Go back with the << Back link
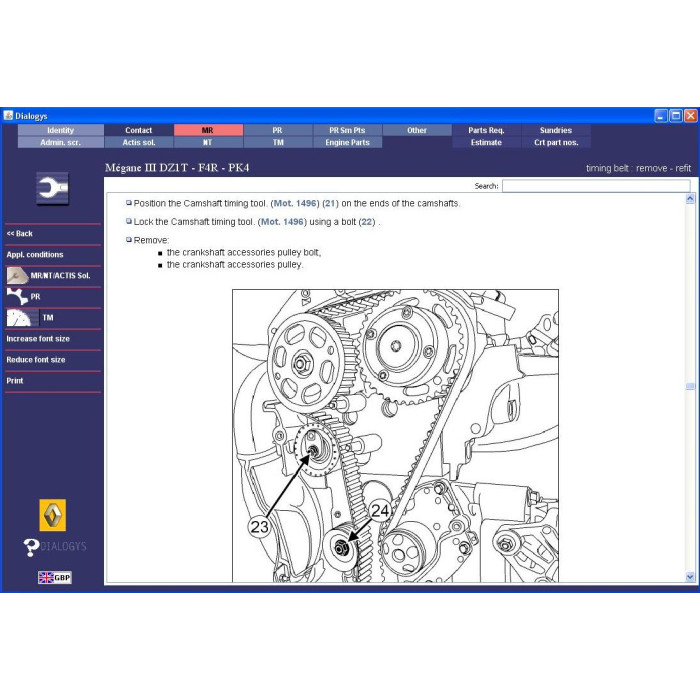Viewport: 700px width, 700px height. (x=20, y=233)
